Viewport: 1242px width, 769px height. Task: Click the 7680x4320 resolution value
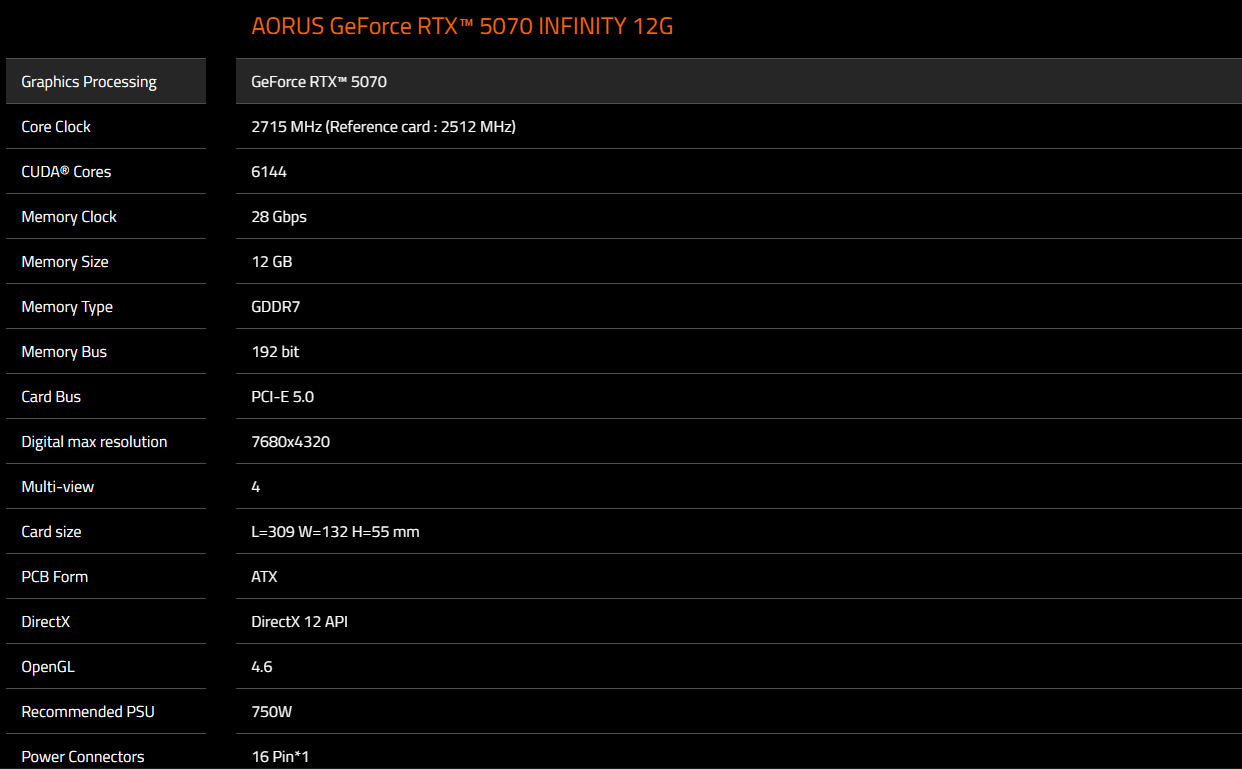coord(291,442)
